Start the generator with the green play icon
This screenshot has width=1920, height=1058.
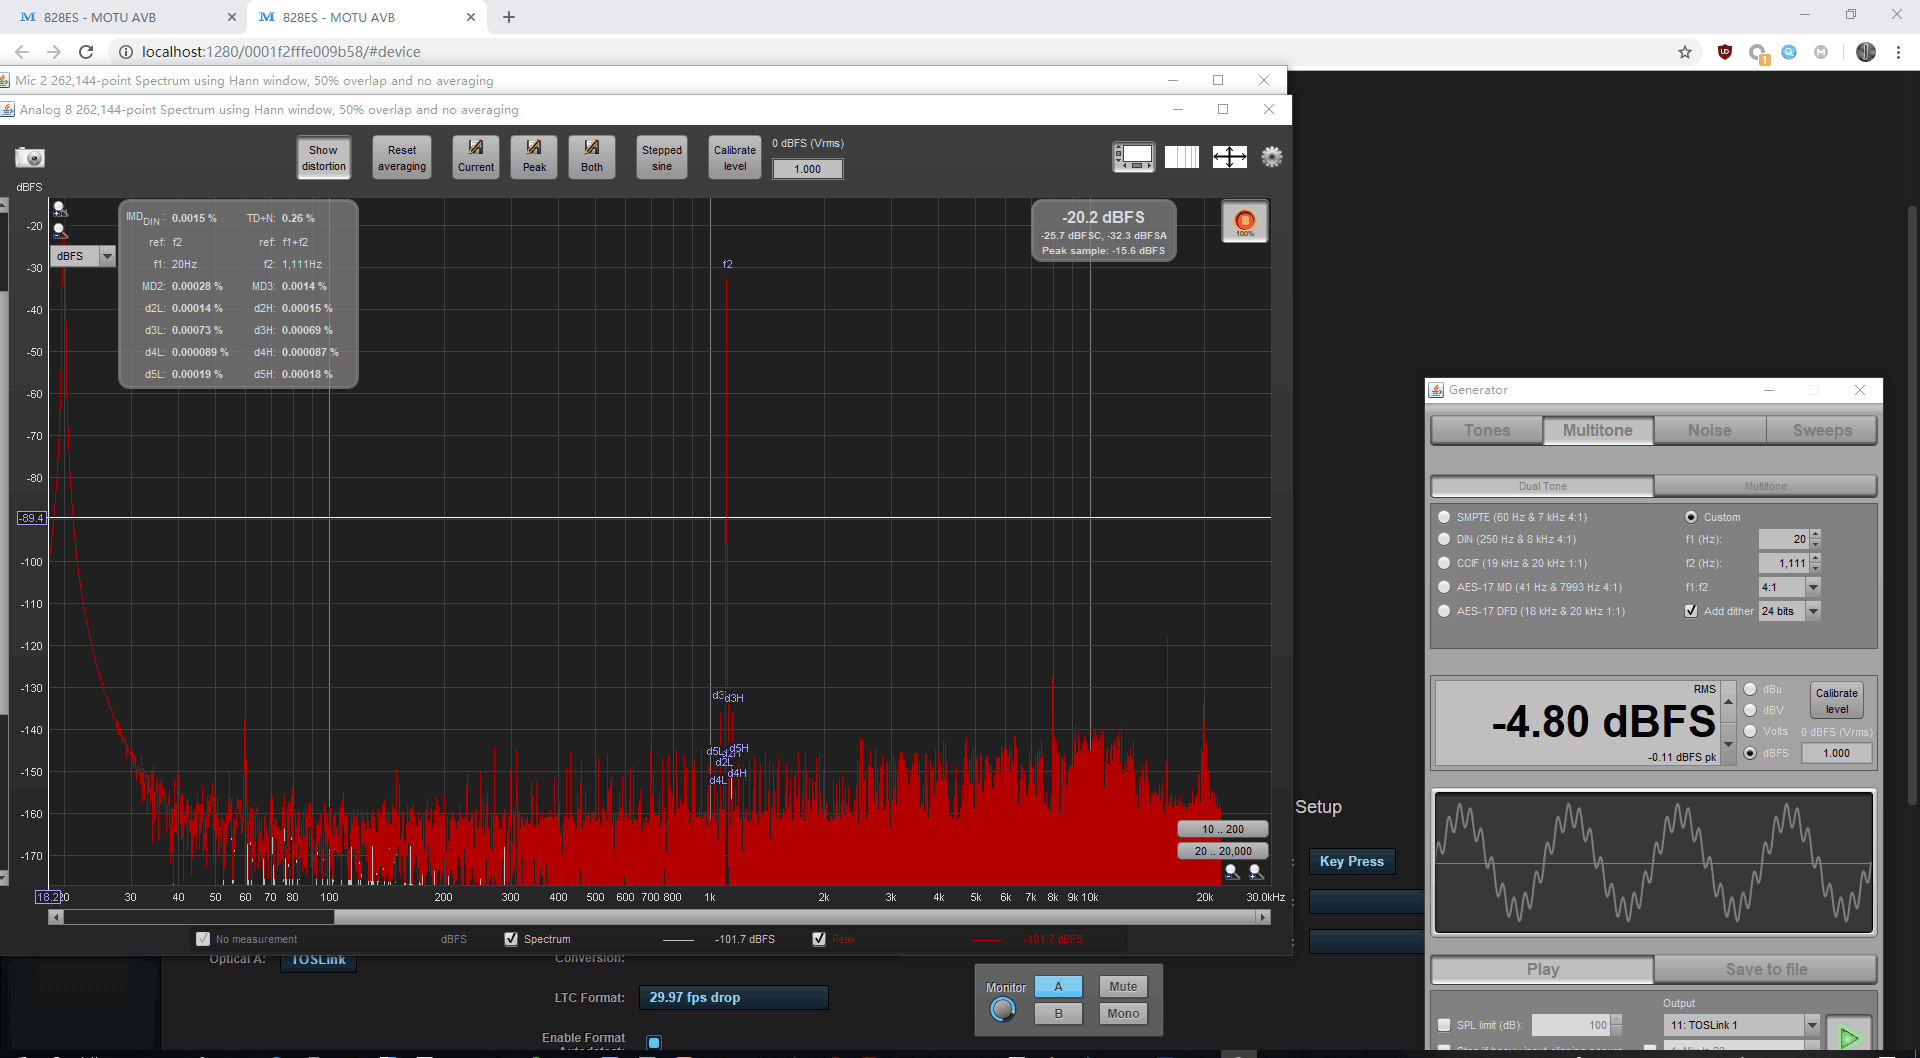tap(1849, 1036)
